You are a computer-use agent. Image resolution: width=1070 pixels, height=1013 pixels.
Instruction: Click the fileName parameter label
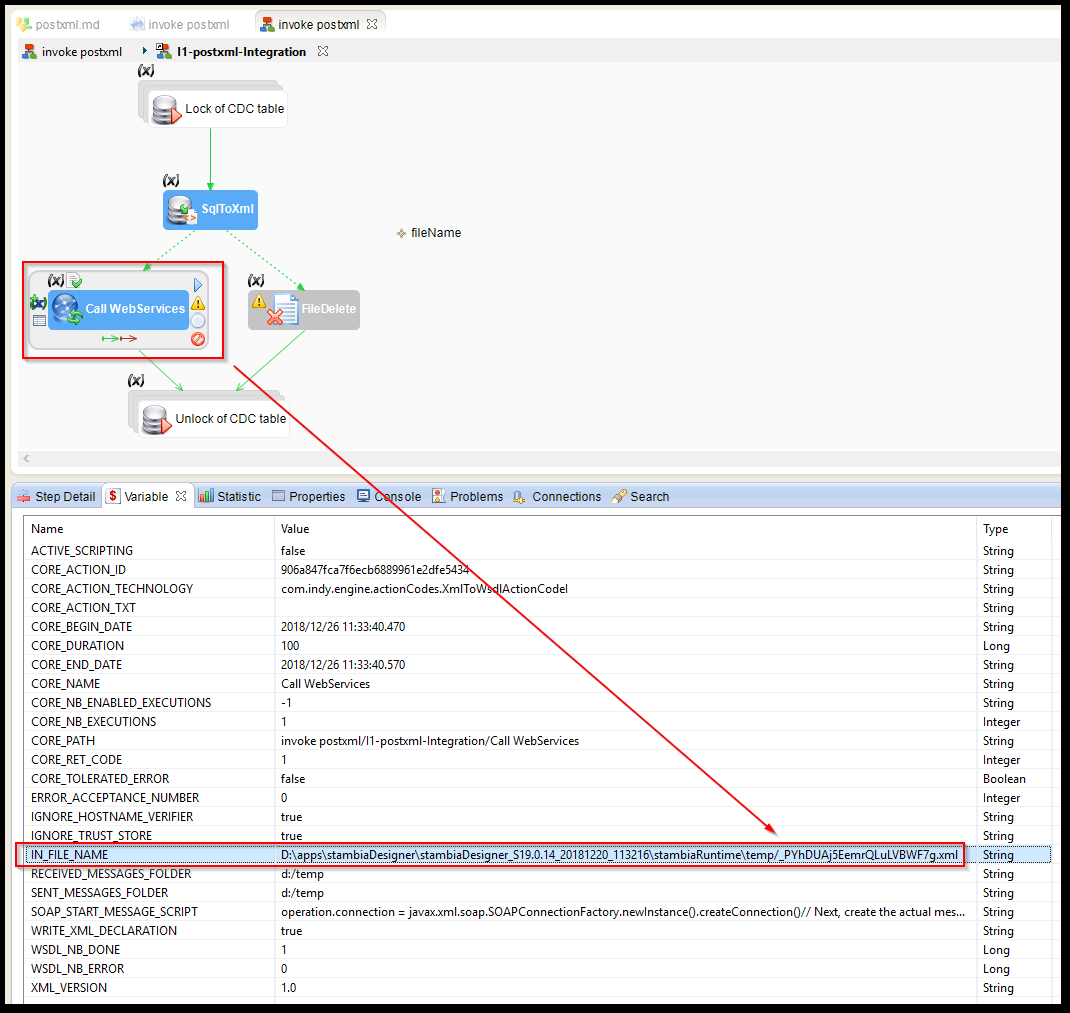pyautogui.click(x=435, y=232)
